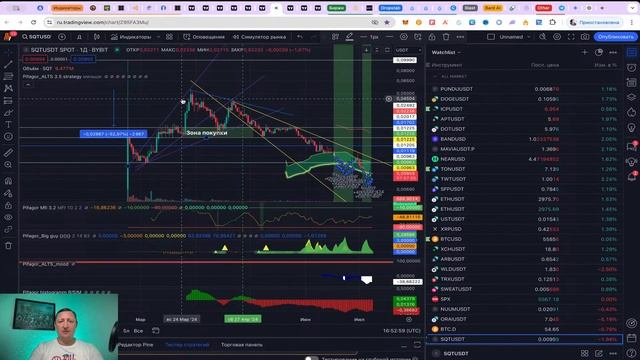Open the indicator templates grid icon
The height and width of the screenshot is (360, 640).
[169, 37]
